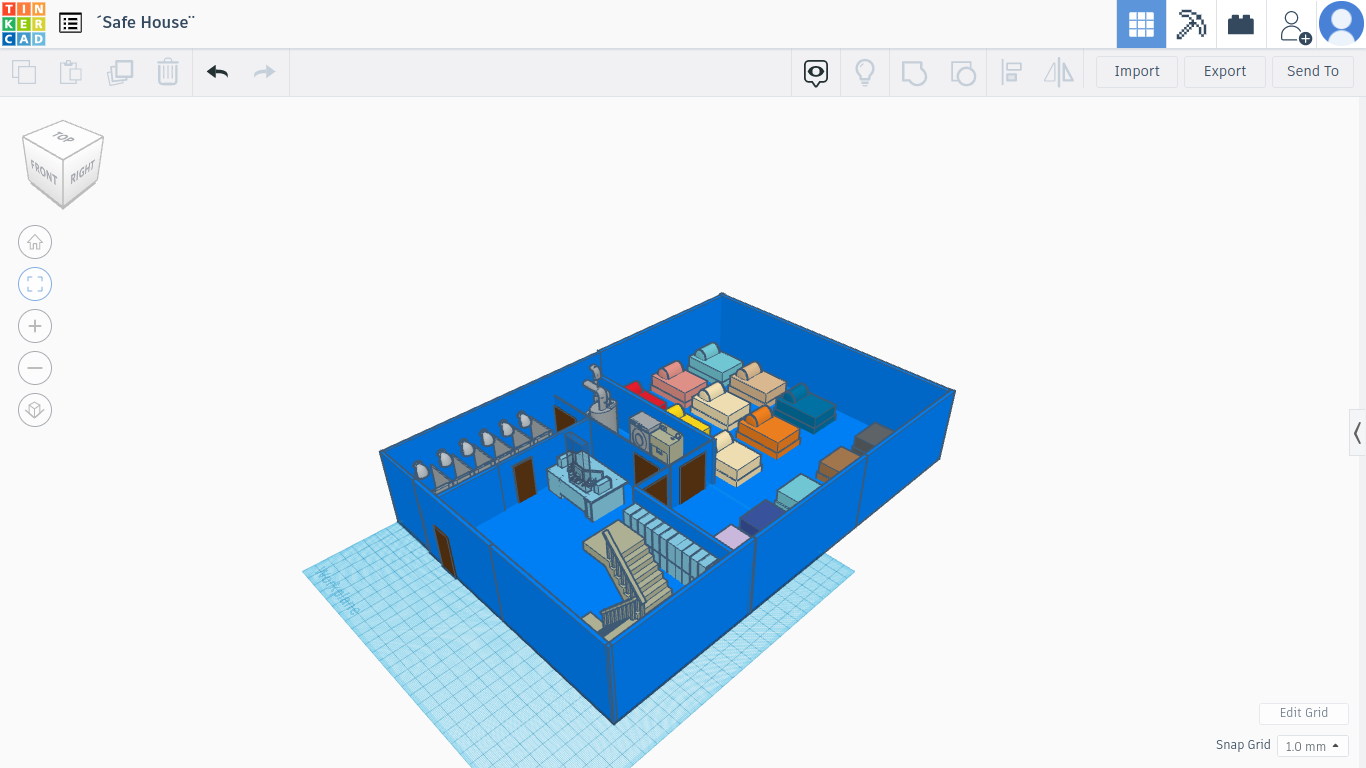Click the Tinkercad logo
The height and width of the screenshot is (768, 1366).
point(23,23)
